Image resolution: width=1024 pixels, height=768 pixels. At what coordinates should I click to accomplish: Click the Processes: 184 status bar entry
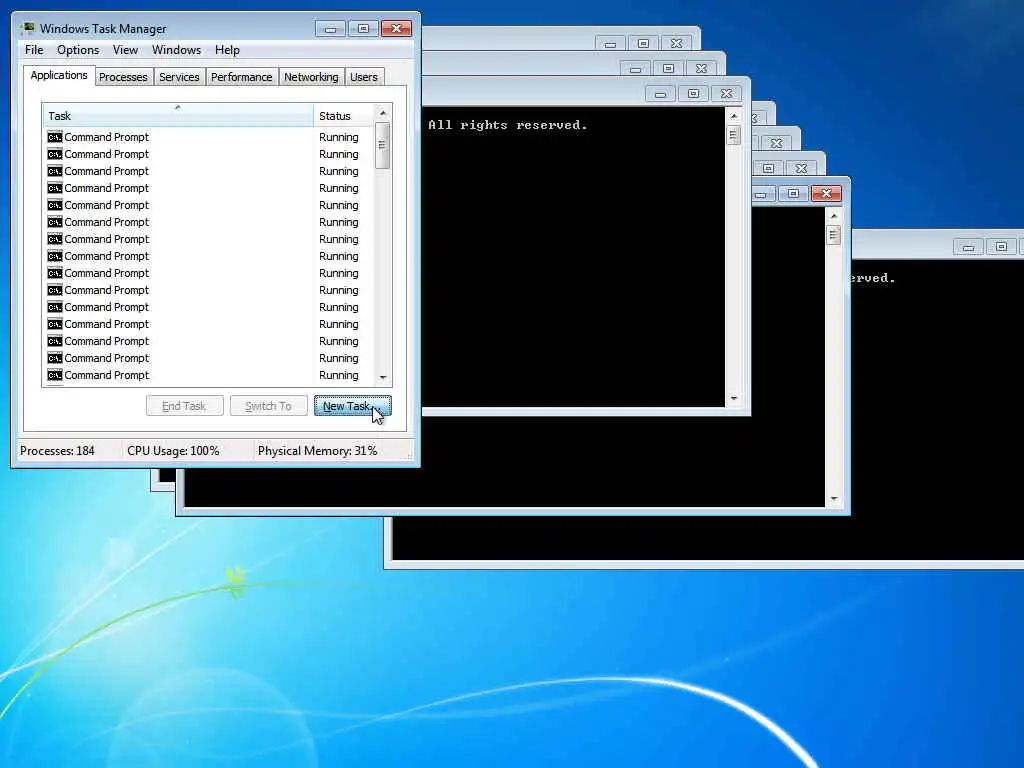coord(57,451)
